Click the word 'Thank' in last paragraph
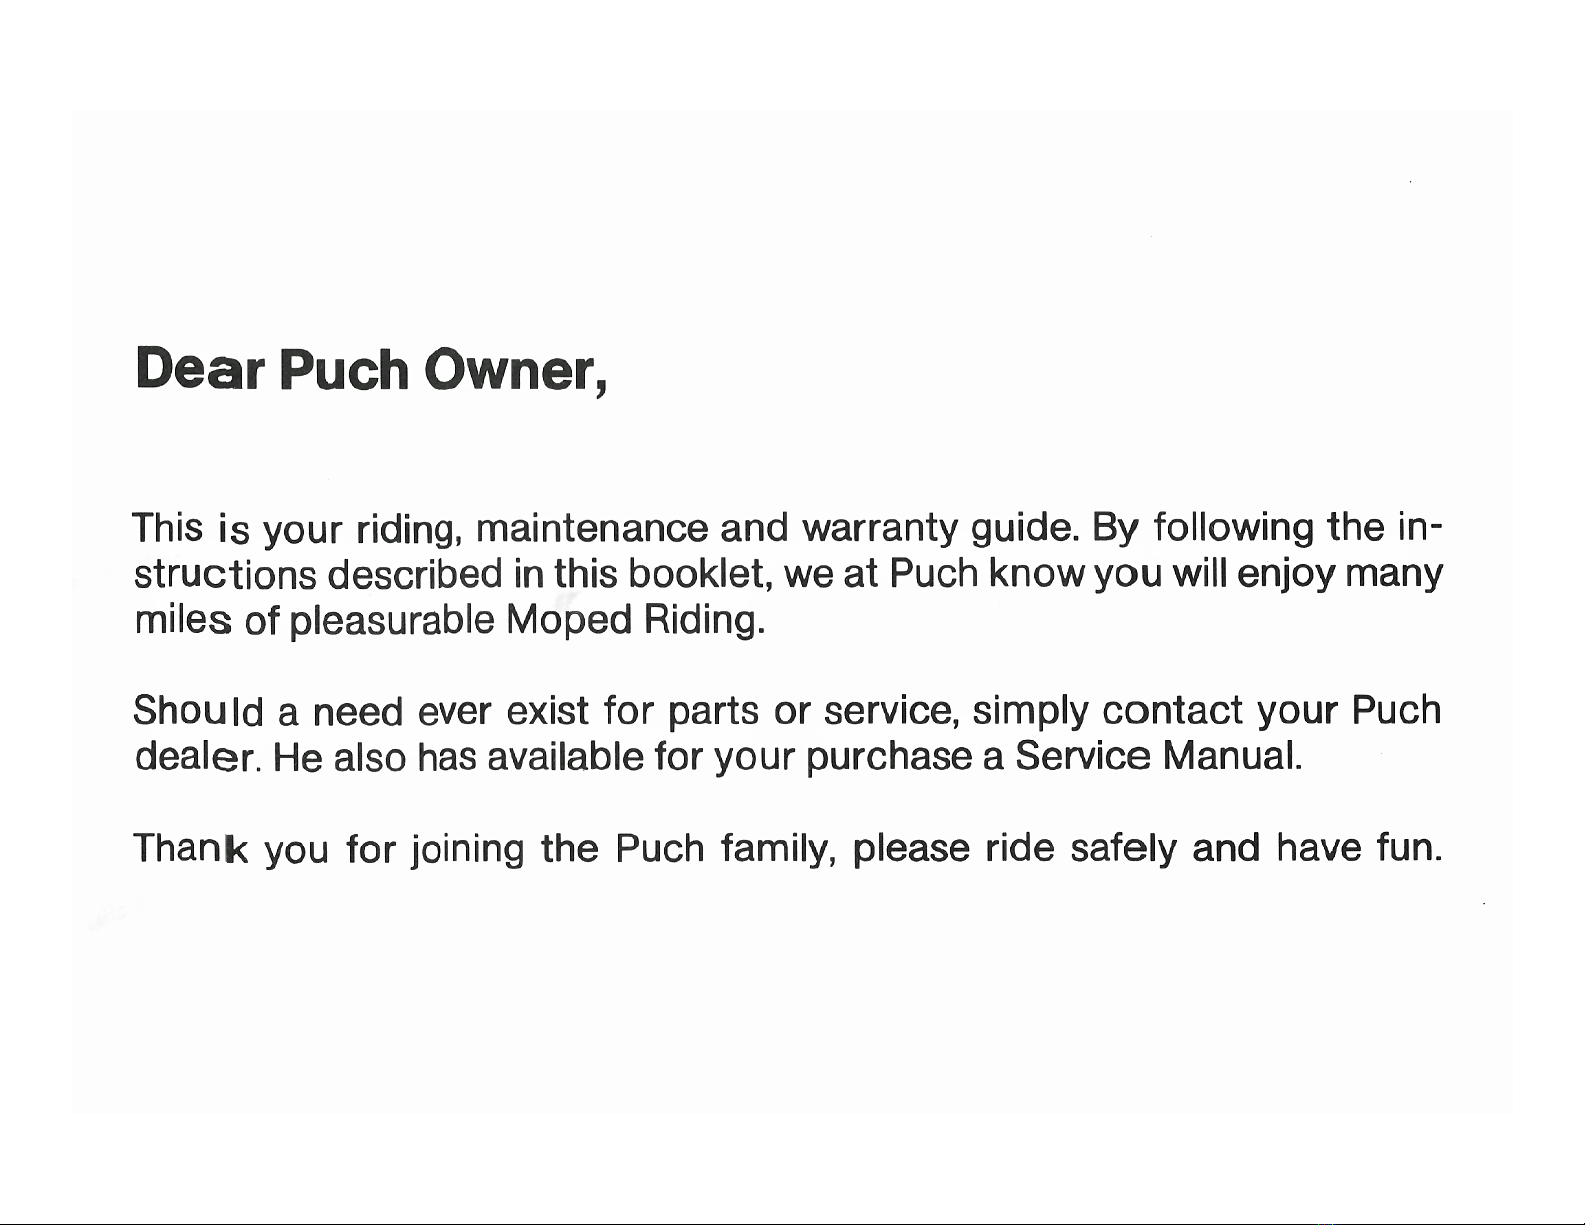Image resolution: width=1585 pixels, height=1225 pixels. click(x=190, y=849)
